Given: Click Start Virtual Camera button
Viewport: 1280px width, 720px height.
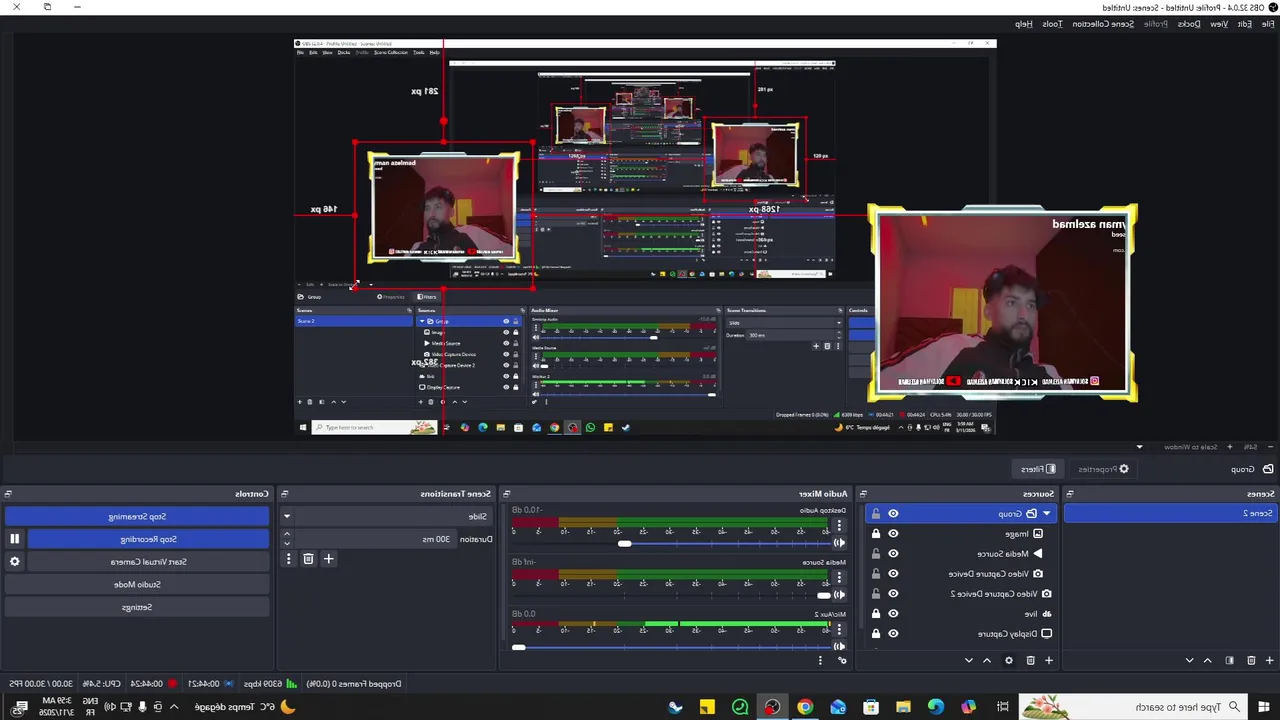Looking at the screenshot, I should pyautogui.click(x=149, y=562).
